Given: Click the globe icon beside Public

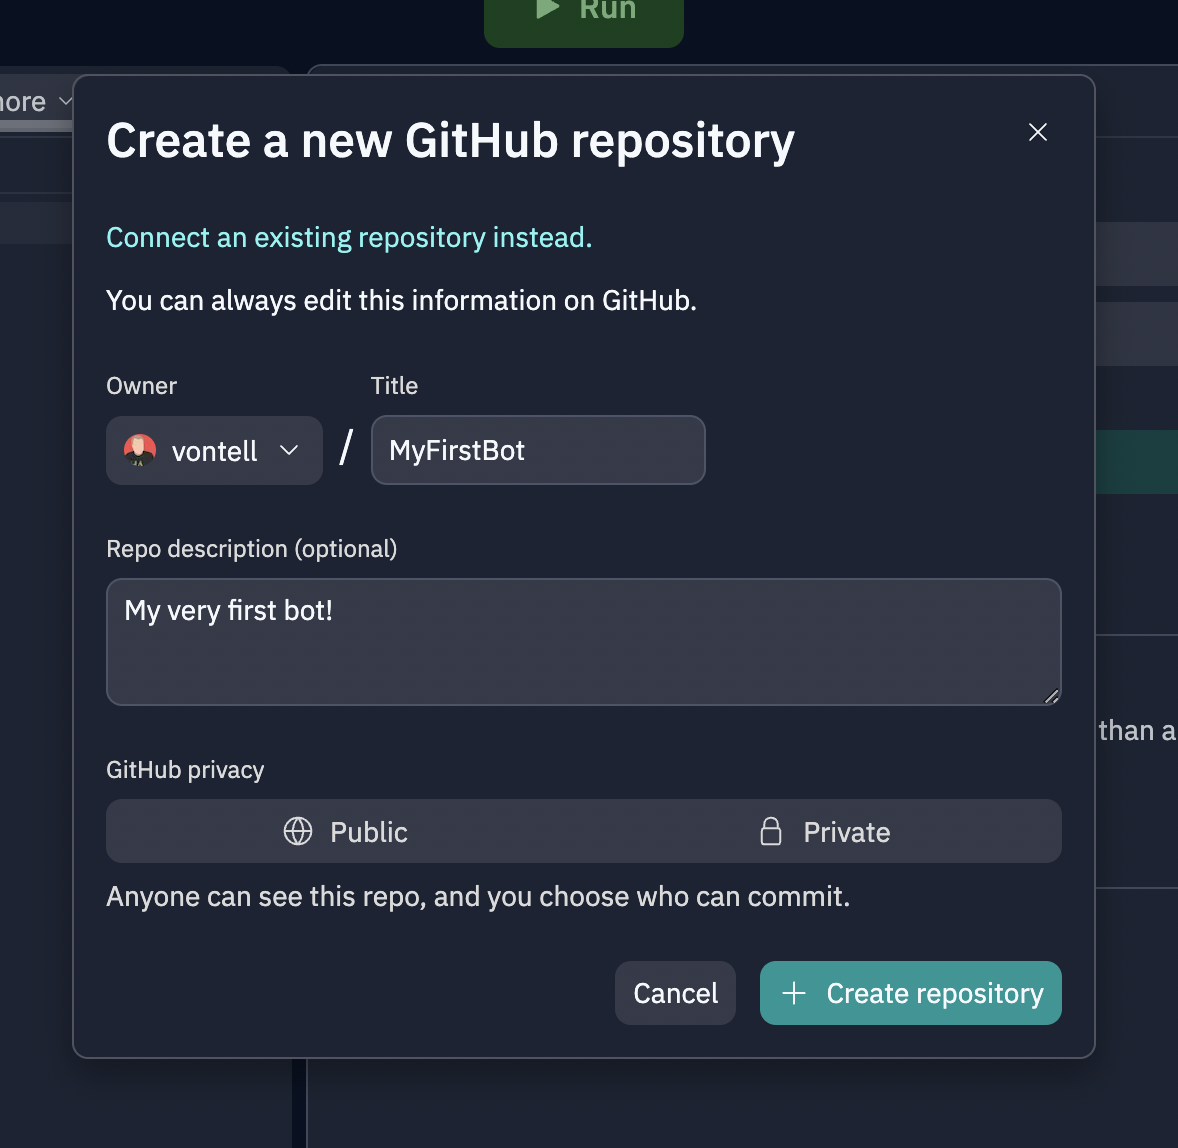Looking at the screenshot, I should click(x=298, y=832).
